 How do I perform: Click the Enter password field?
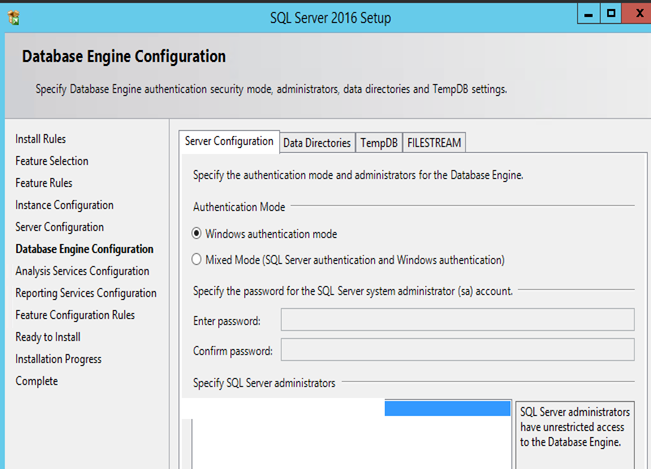point(457,320)
